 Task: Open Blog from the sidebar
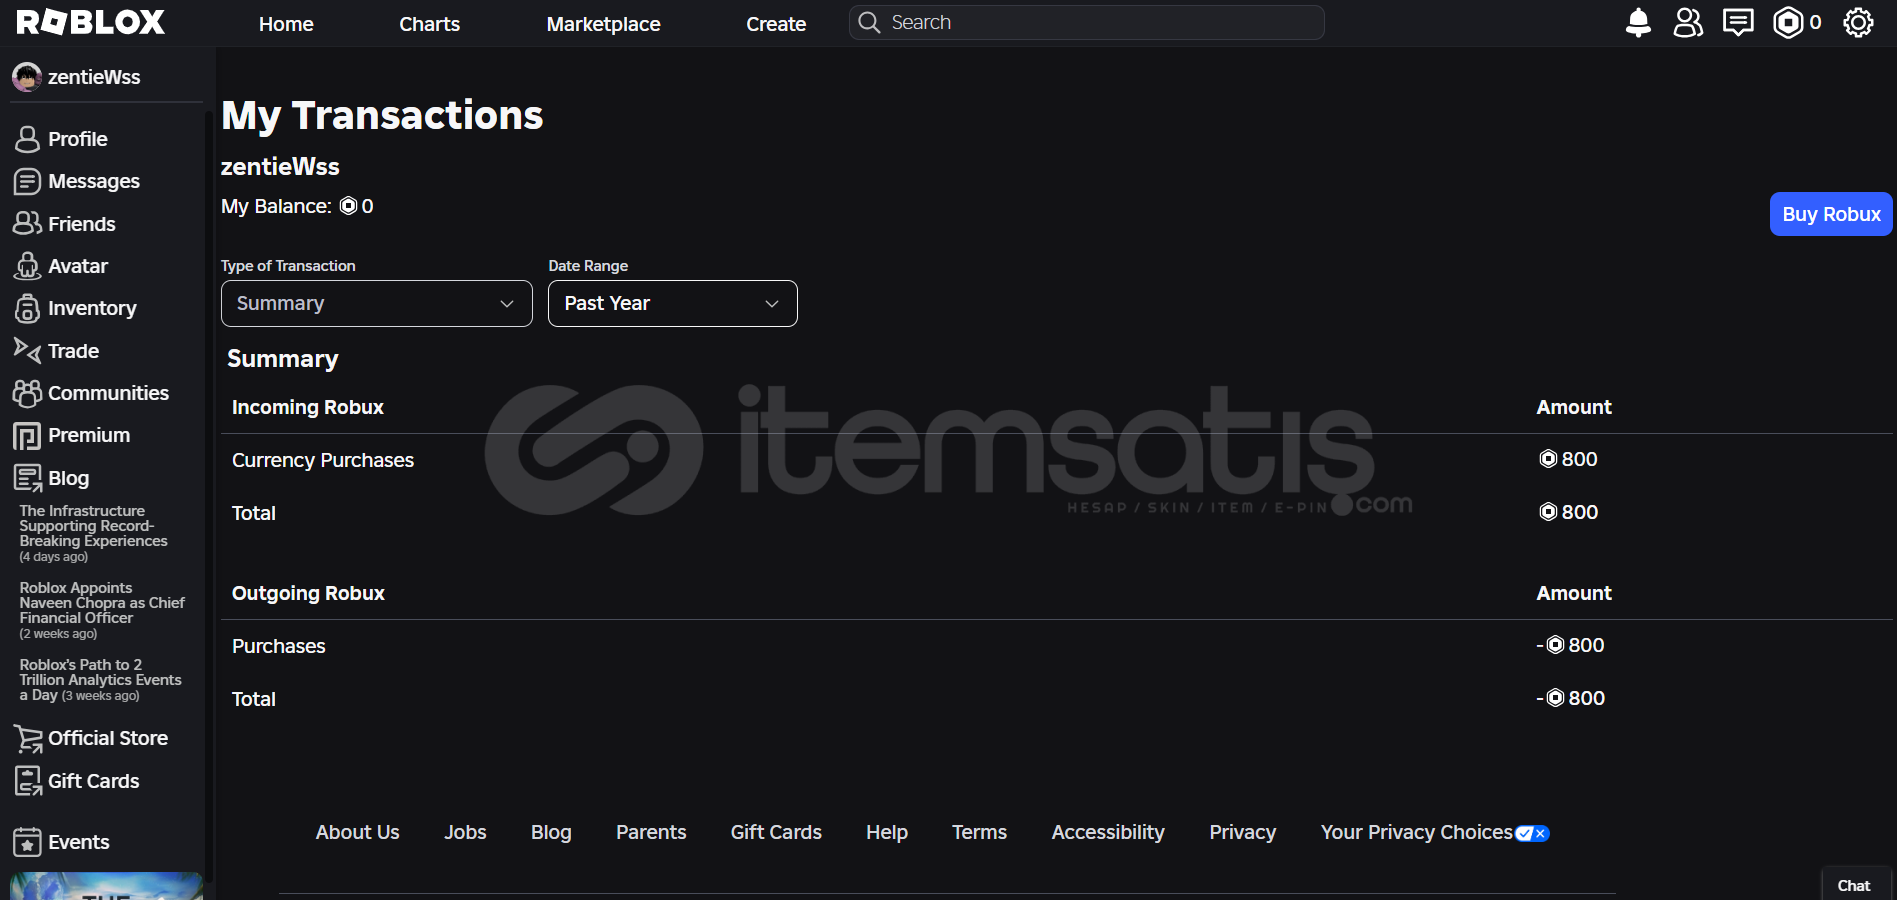(51, 478)
